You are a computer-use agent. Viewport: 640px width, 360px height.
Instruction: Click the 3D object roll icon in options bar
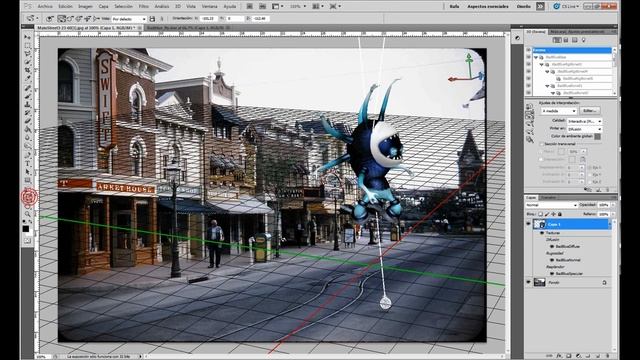point(70,19)
